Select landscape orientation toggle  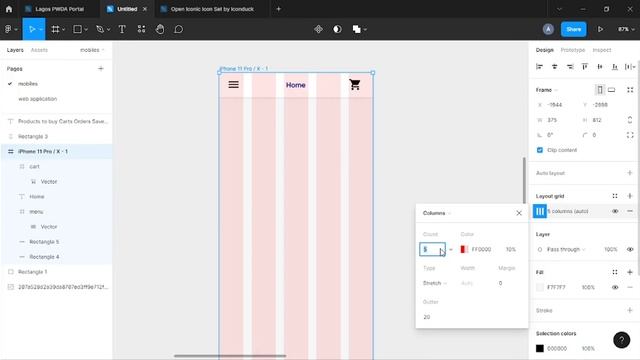[611, 90]
